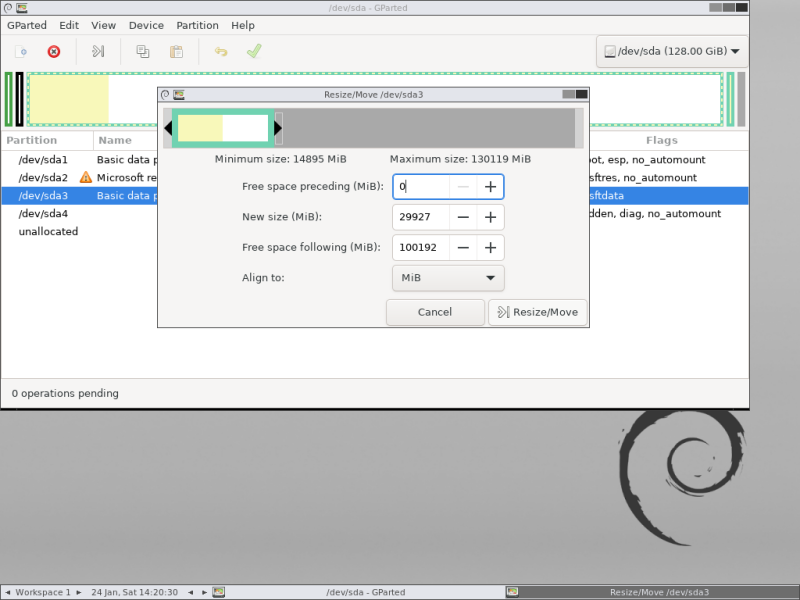Click the Paste partition toolbar icon
The image size is (800, 600).
pos(177,52)
